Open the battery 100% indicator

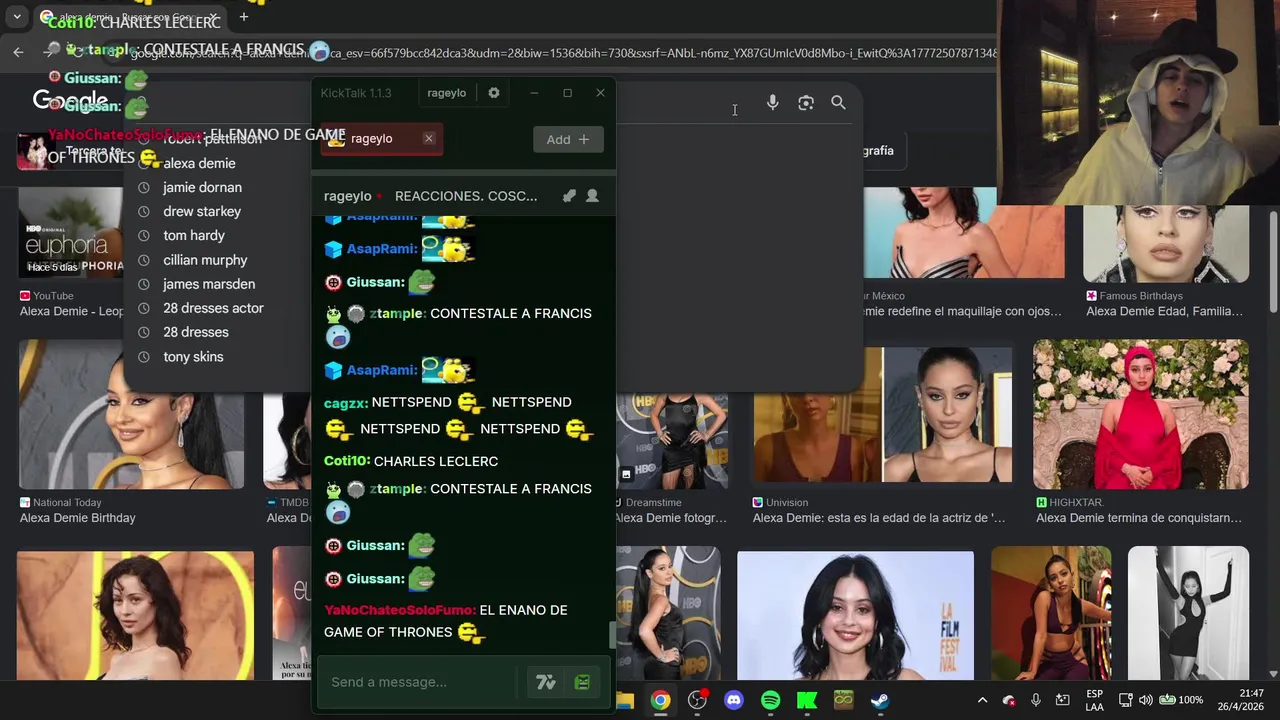[1180, 700]
